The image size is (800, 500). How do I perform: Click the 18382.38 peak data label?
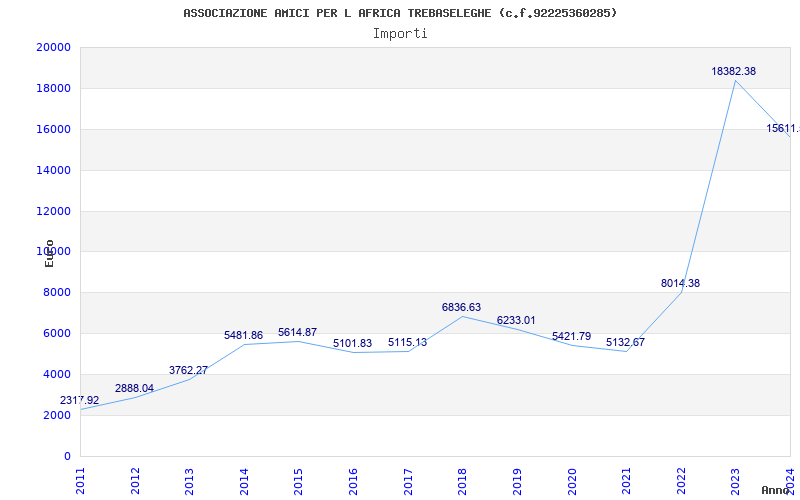click(734, 72)
